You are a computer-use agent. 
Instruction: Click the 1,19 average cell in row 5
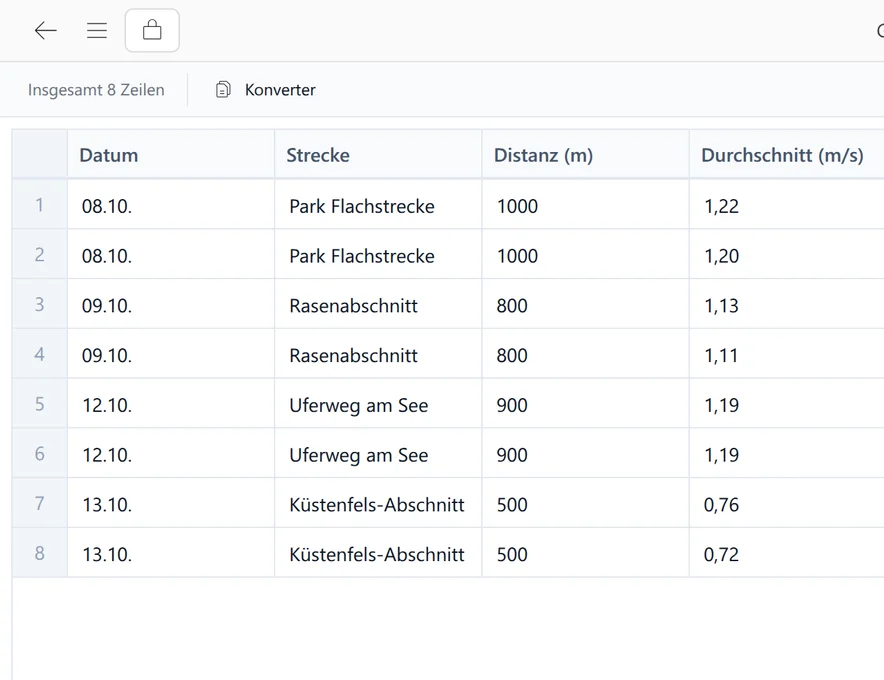pos(787,404)
